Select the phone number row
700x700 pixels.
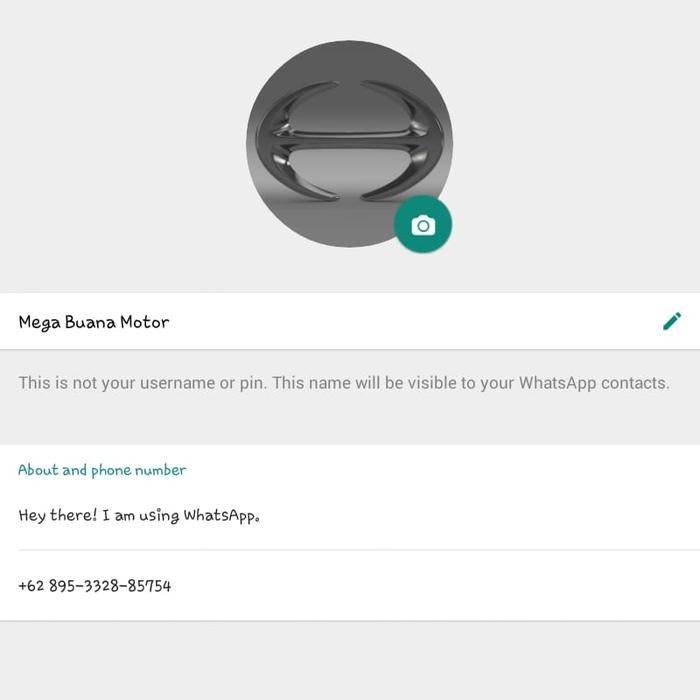pyautogui.click(x=350, y=586)
